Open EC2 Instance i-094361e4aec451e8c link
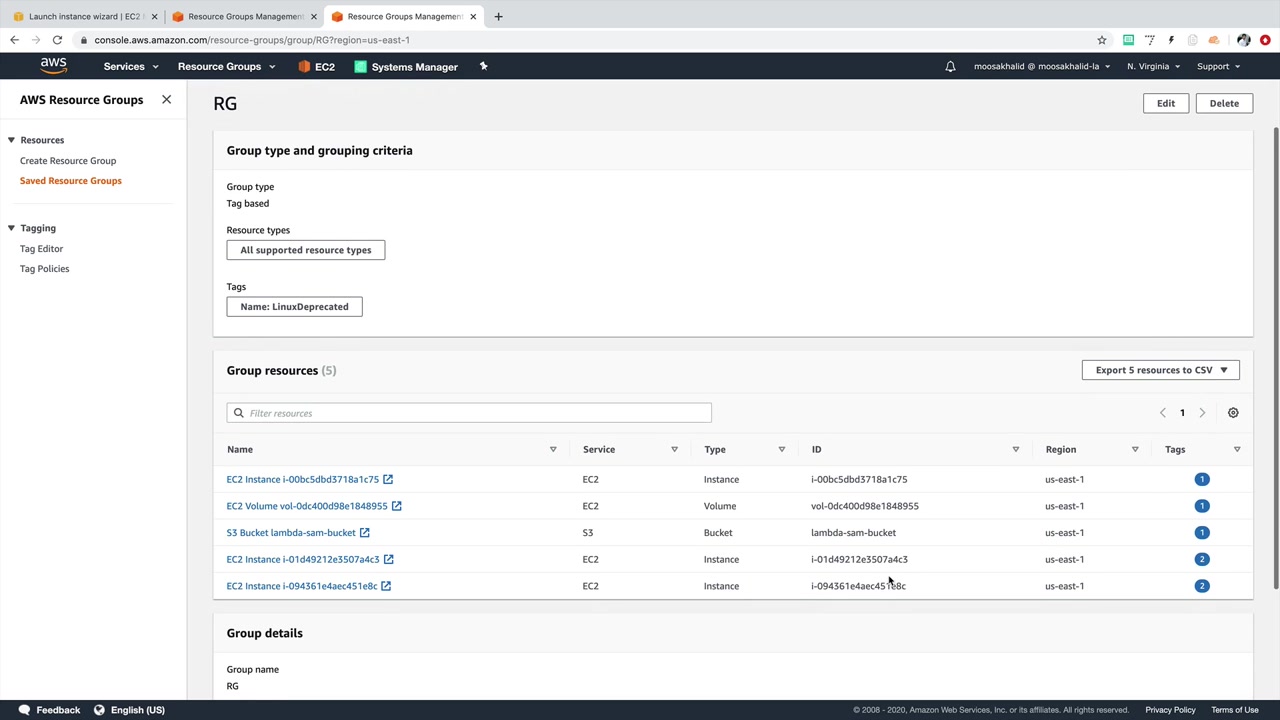1280x720 pixels. [302, 586]
